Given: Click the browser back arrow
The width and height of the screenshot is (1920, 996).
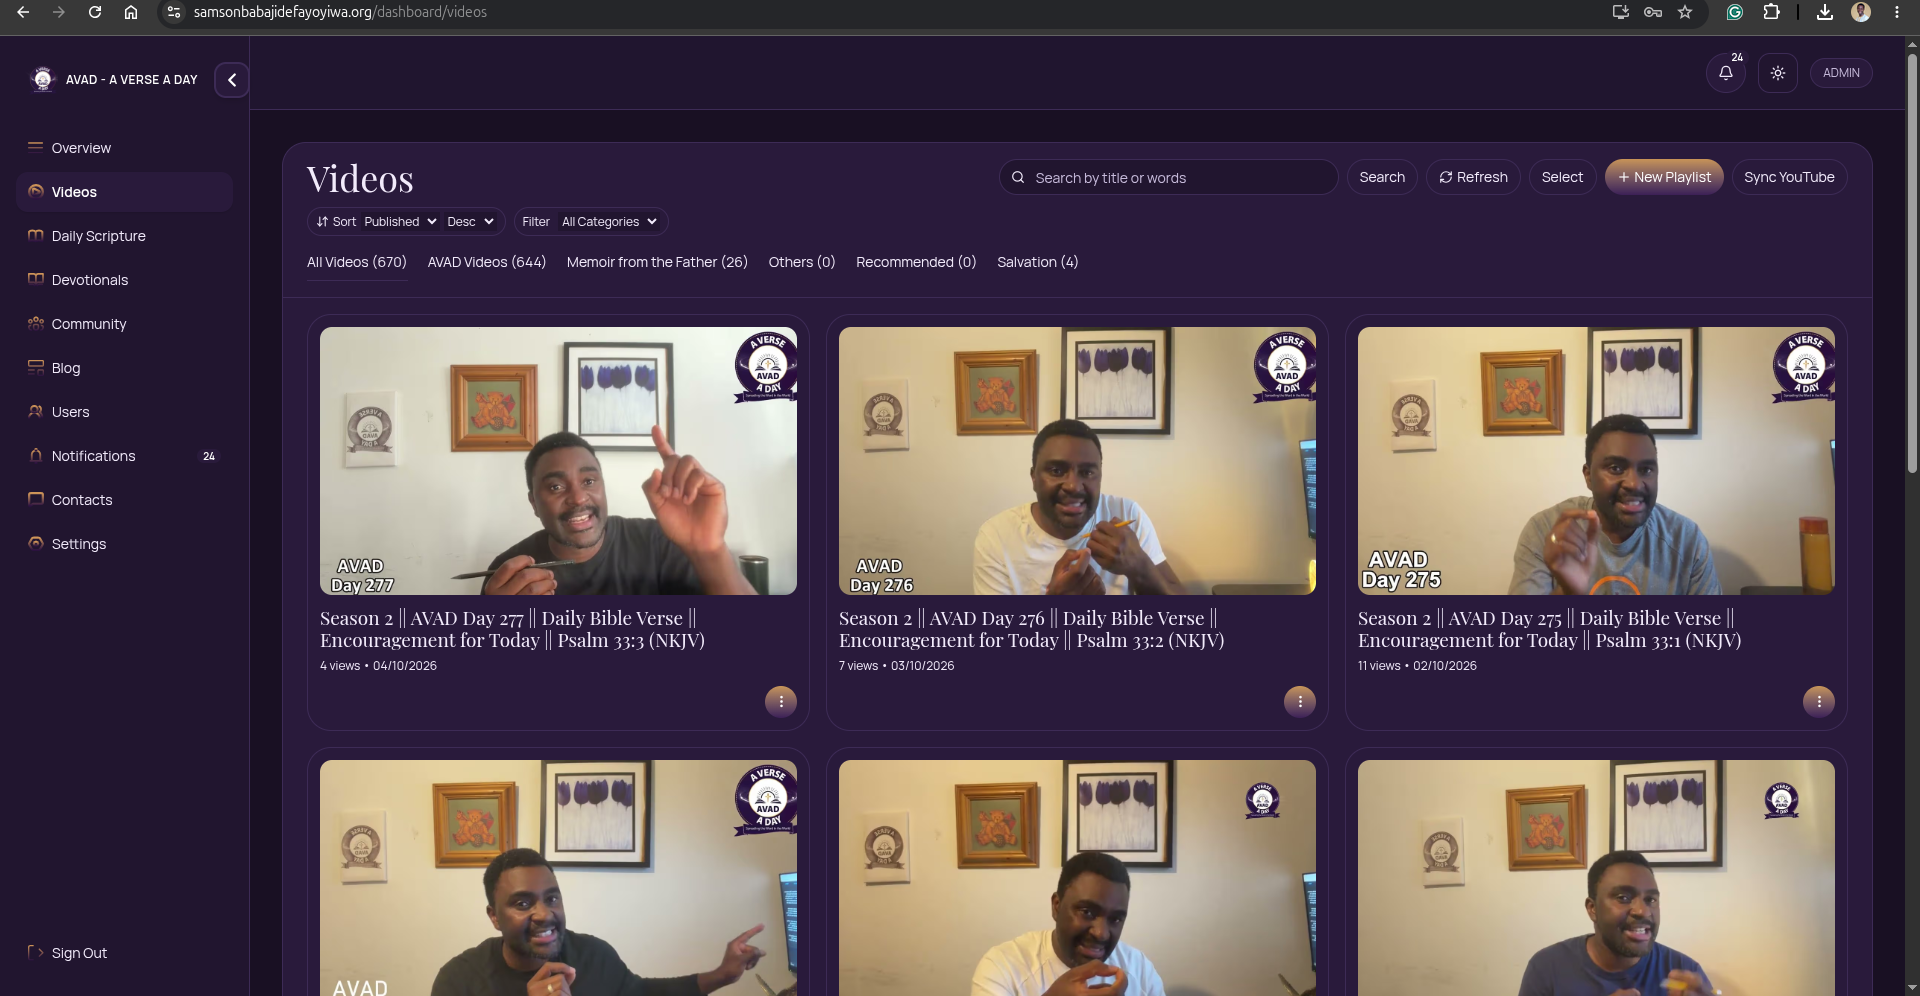Looking at the screenshot, I should point(23,12).
